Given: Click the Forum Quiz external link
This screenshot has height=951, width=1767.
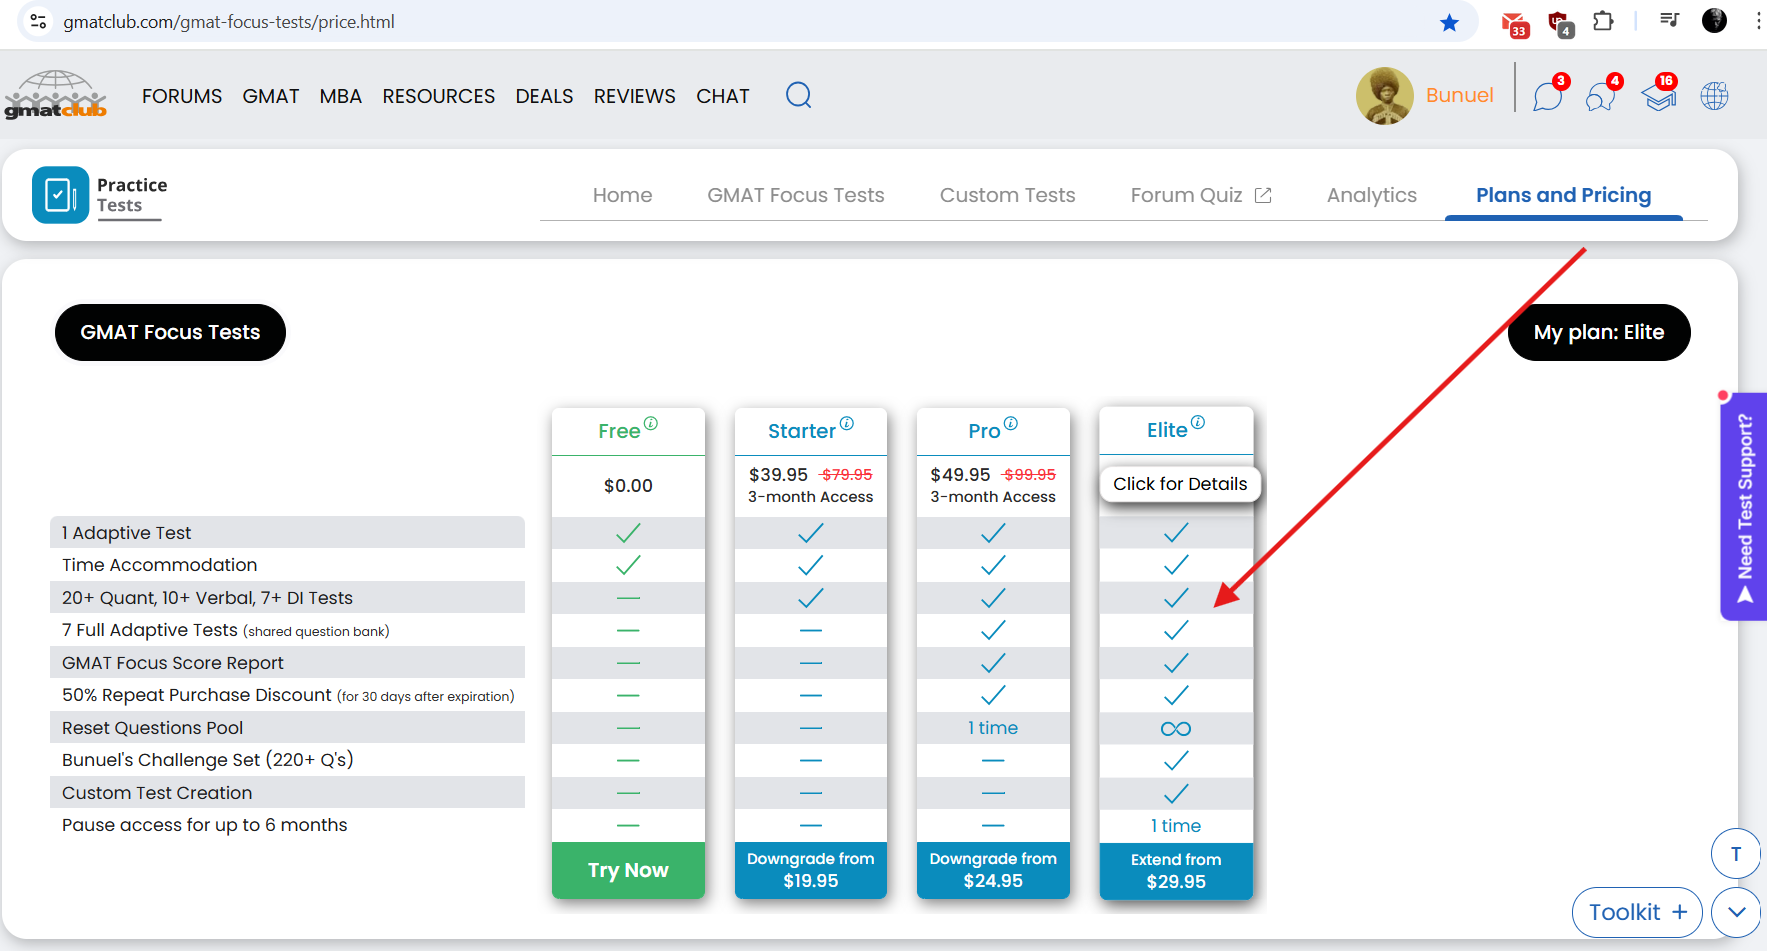Looking at the screenshot, I should pyautogui.click(x=1200, y=195).
